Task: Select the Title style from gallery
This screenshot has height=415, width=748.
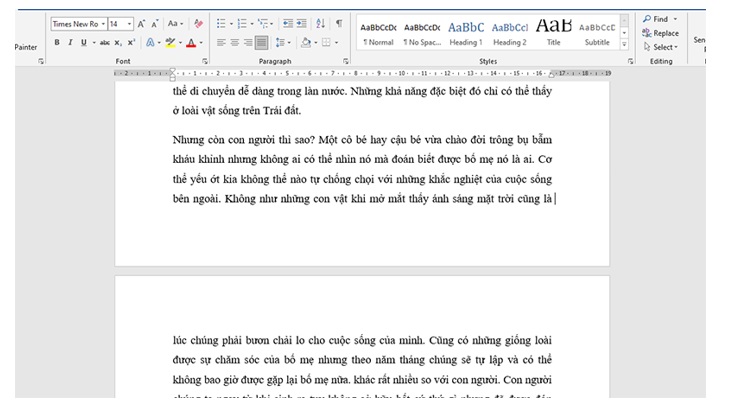Action: coord(553,32)
